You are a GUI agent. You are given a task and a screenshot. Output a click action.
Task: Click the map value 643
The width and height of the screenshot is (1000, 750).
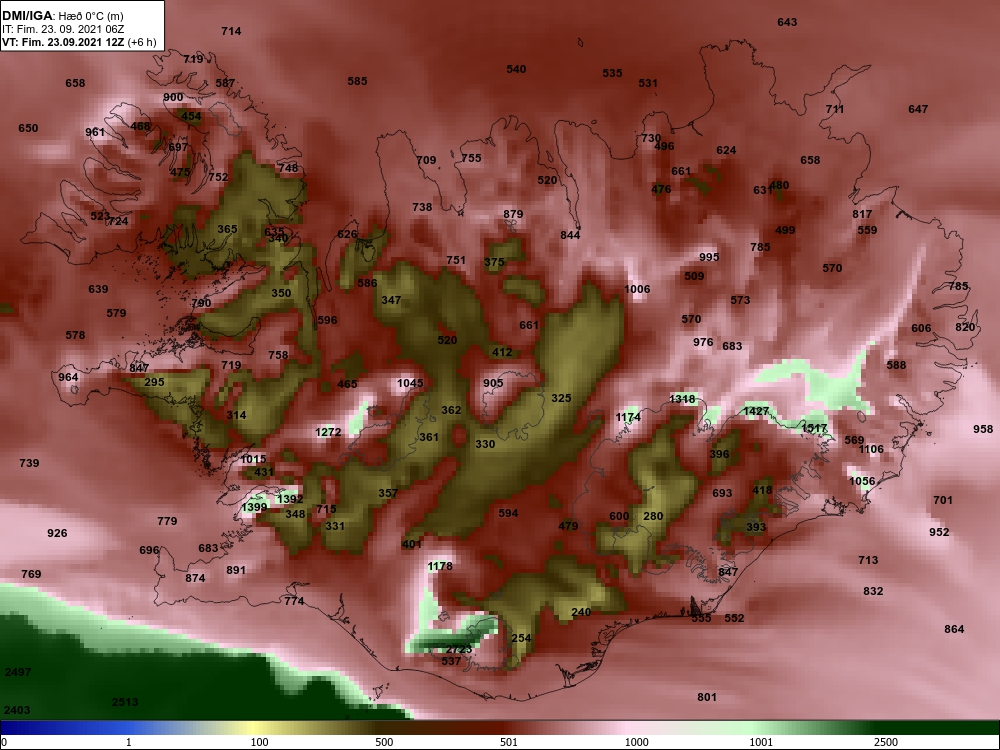pos(787,22)
